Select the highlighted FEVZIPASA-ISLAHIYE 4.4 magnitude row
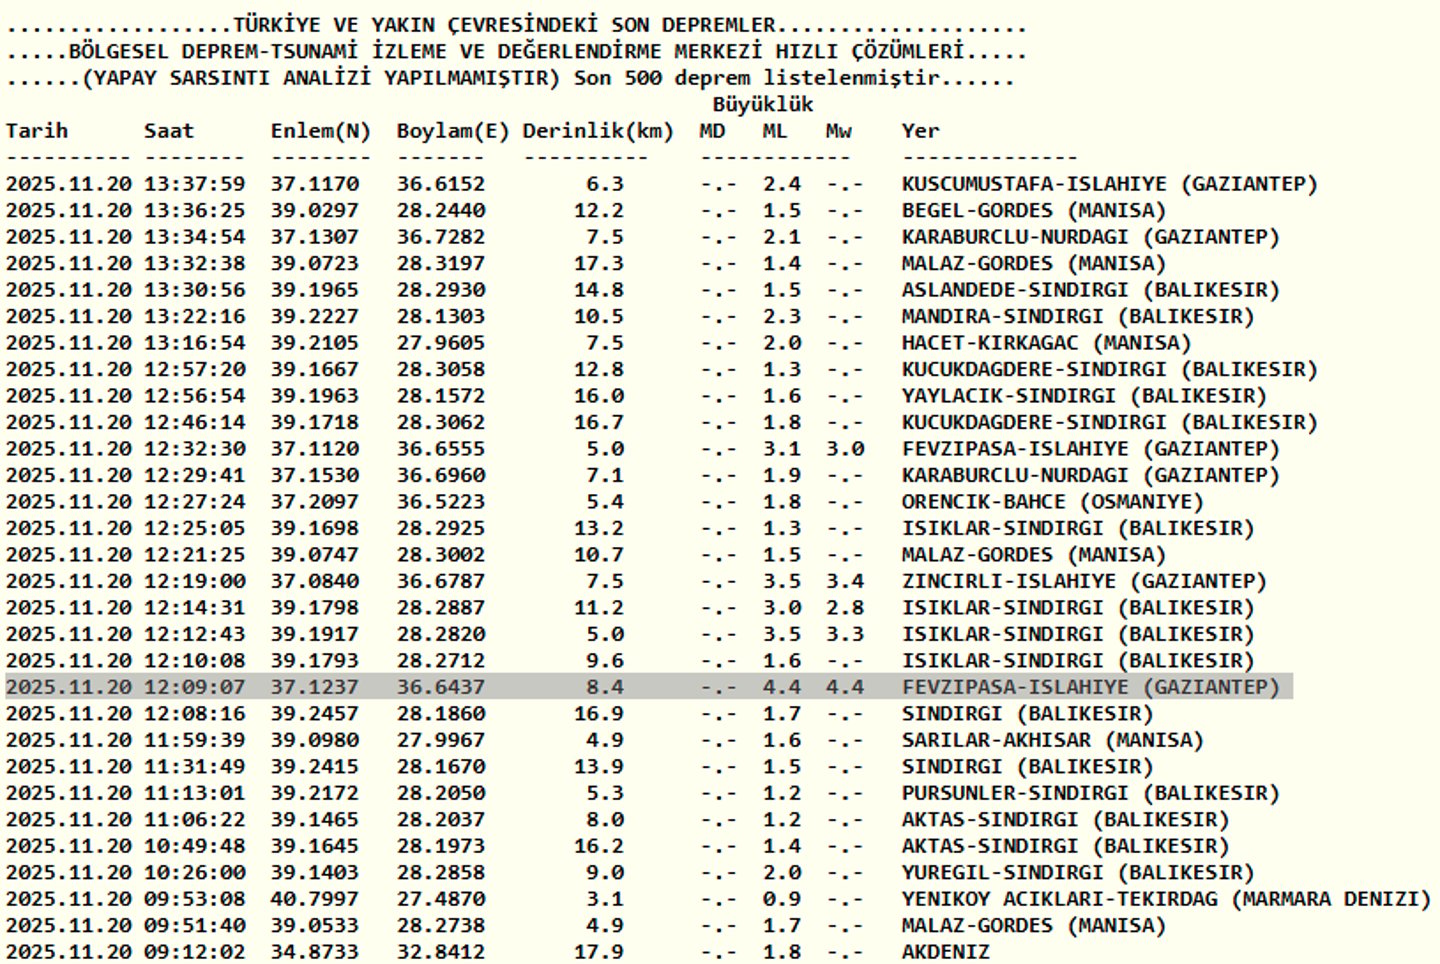 pyautogui.click(x=648, y=687)
